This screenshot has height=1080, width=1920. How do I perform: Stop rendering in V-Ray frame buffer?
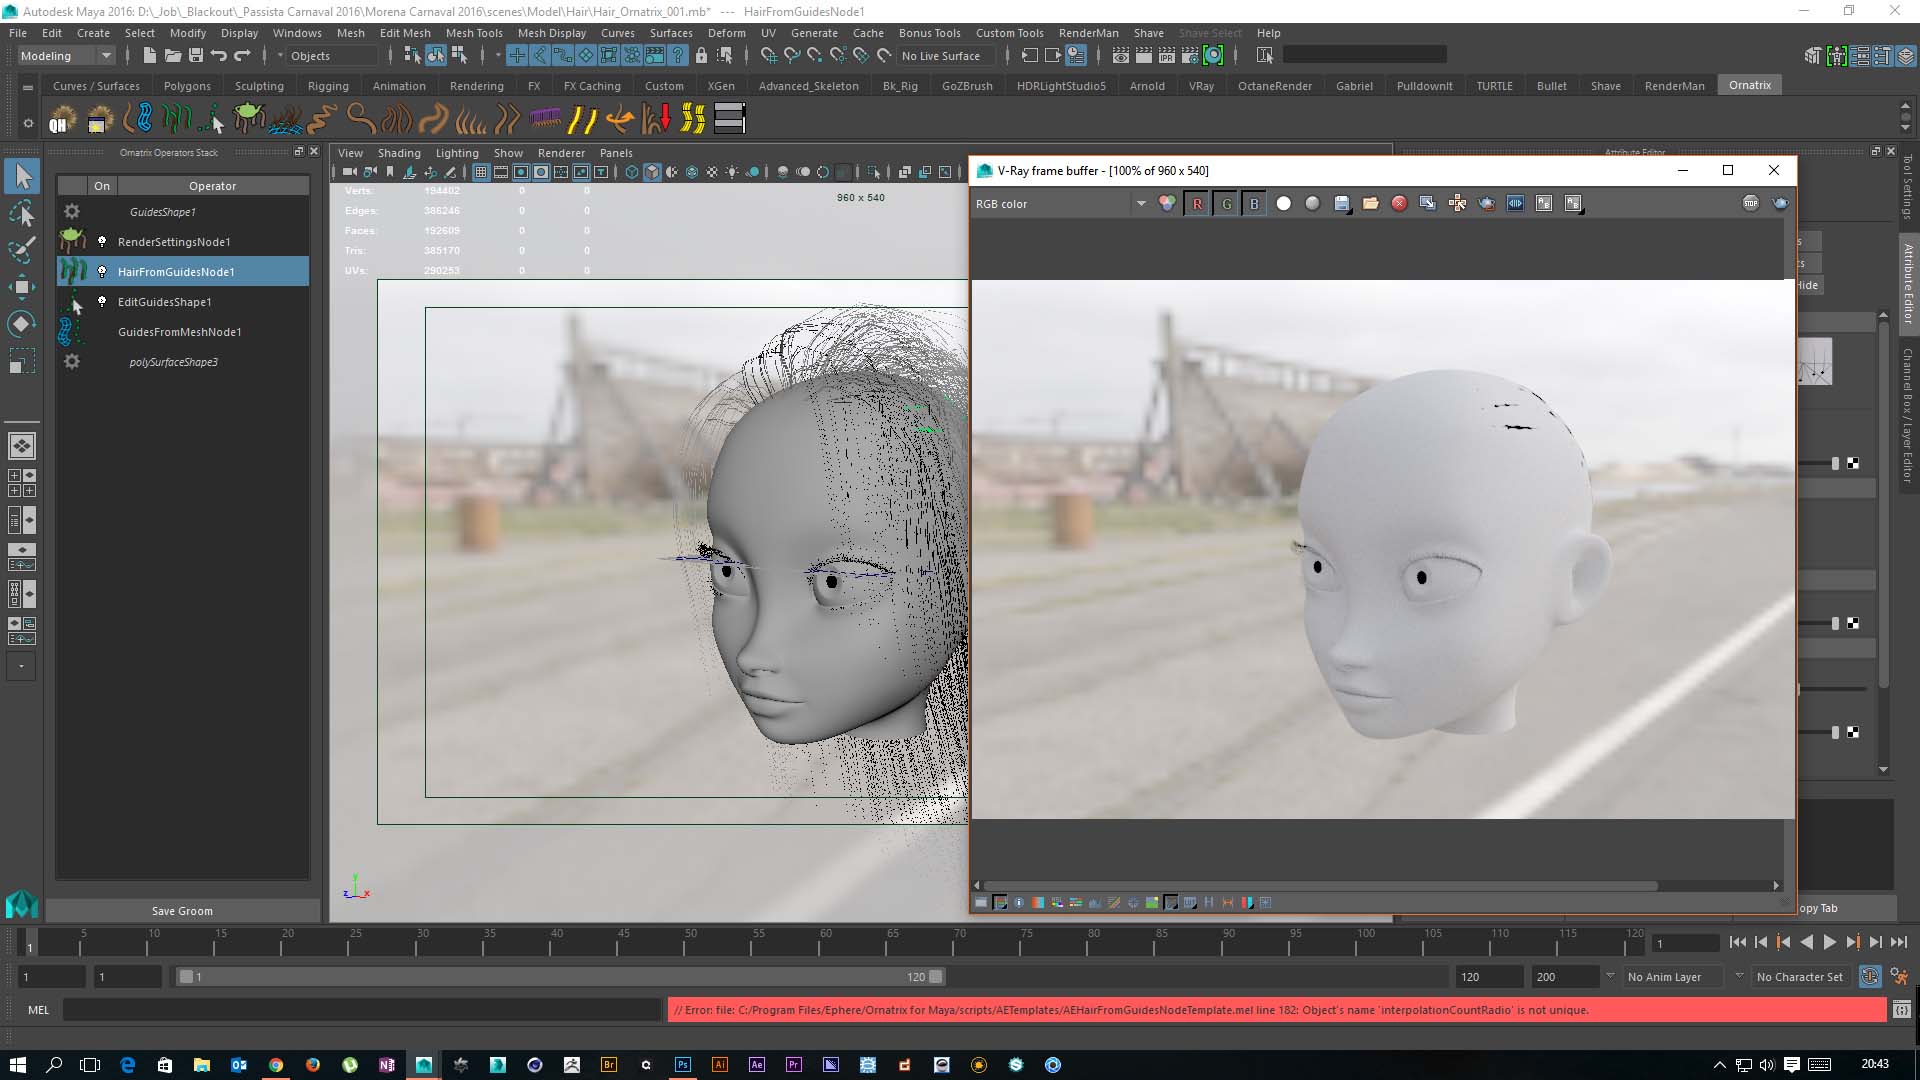pos(1750,204)
